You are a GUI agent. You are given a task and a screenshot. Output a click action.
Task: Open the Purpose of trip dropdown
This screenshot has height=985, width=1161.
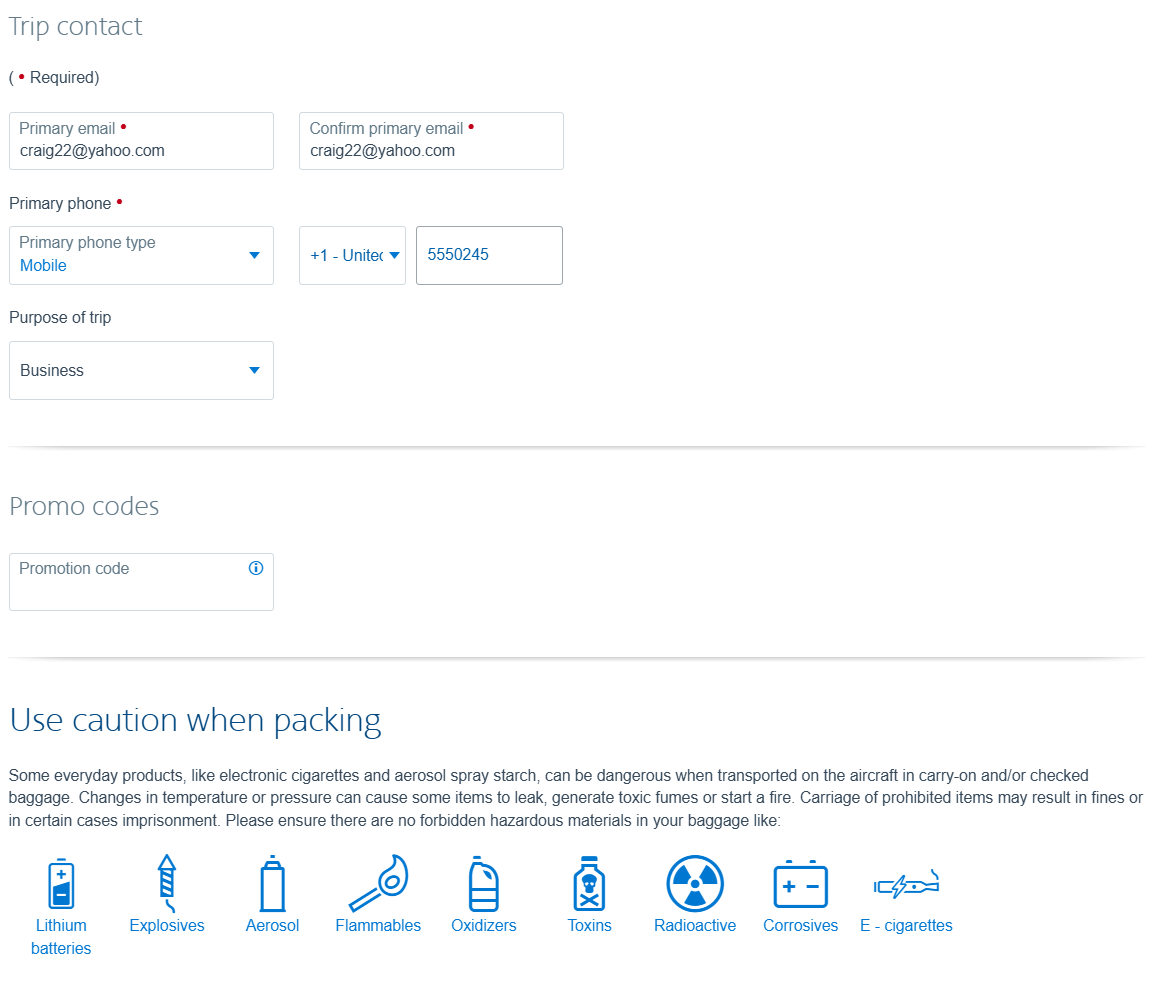pos(141,370)
